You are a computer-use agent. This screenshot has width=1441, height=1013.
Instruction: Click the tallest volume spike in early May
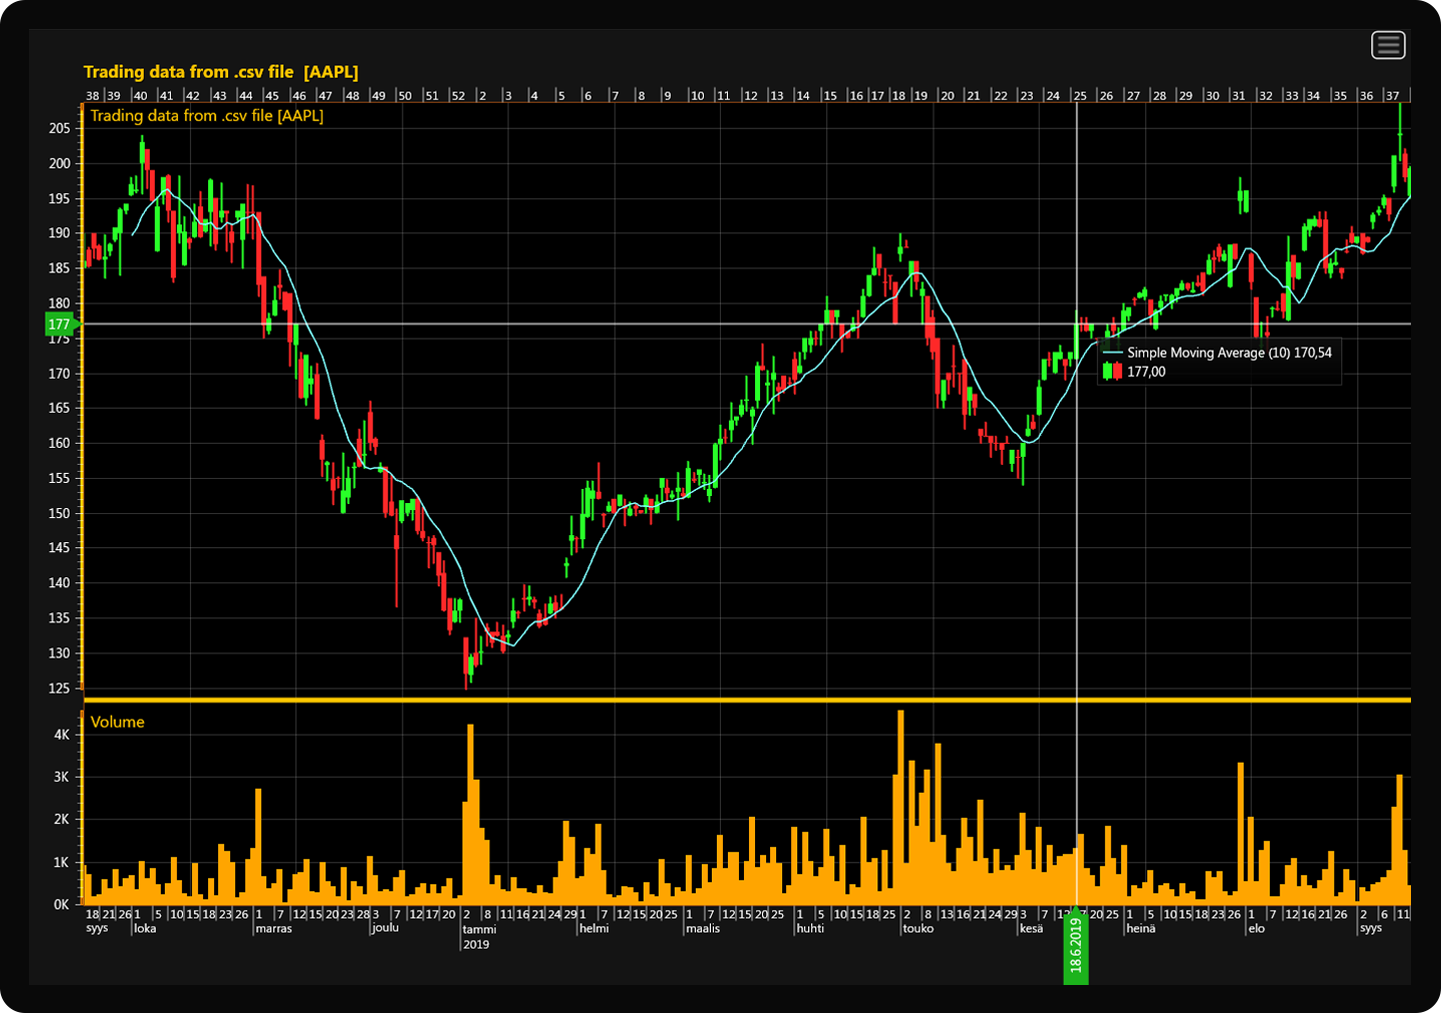pos(901,800)
